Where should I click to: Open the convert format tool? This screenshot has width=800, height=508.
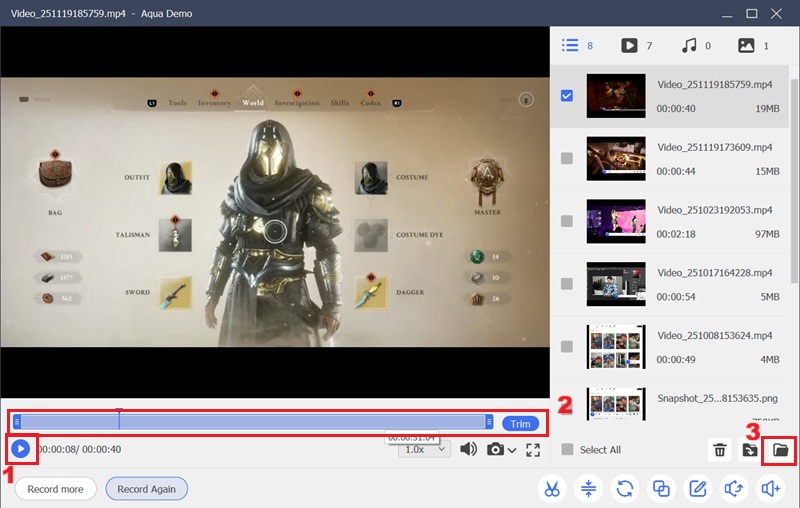pos(625,489)
